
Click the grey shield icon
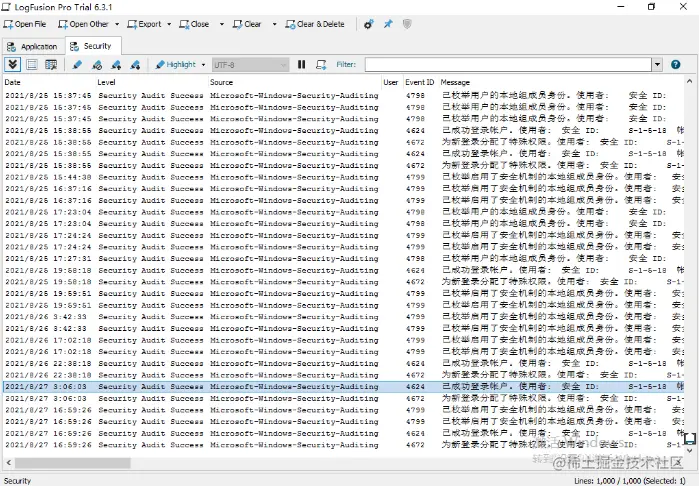407,24
